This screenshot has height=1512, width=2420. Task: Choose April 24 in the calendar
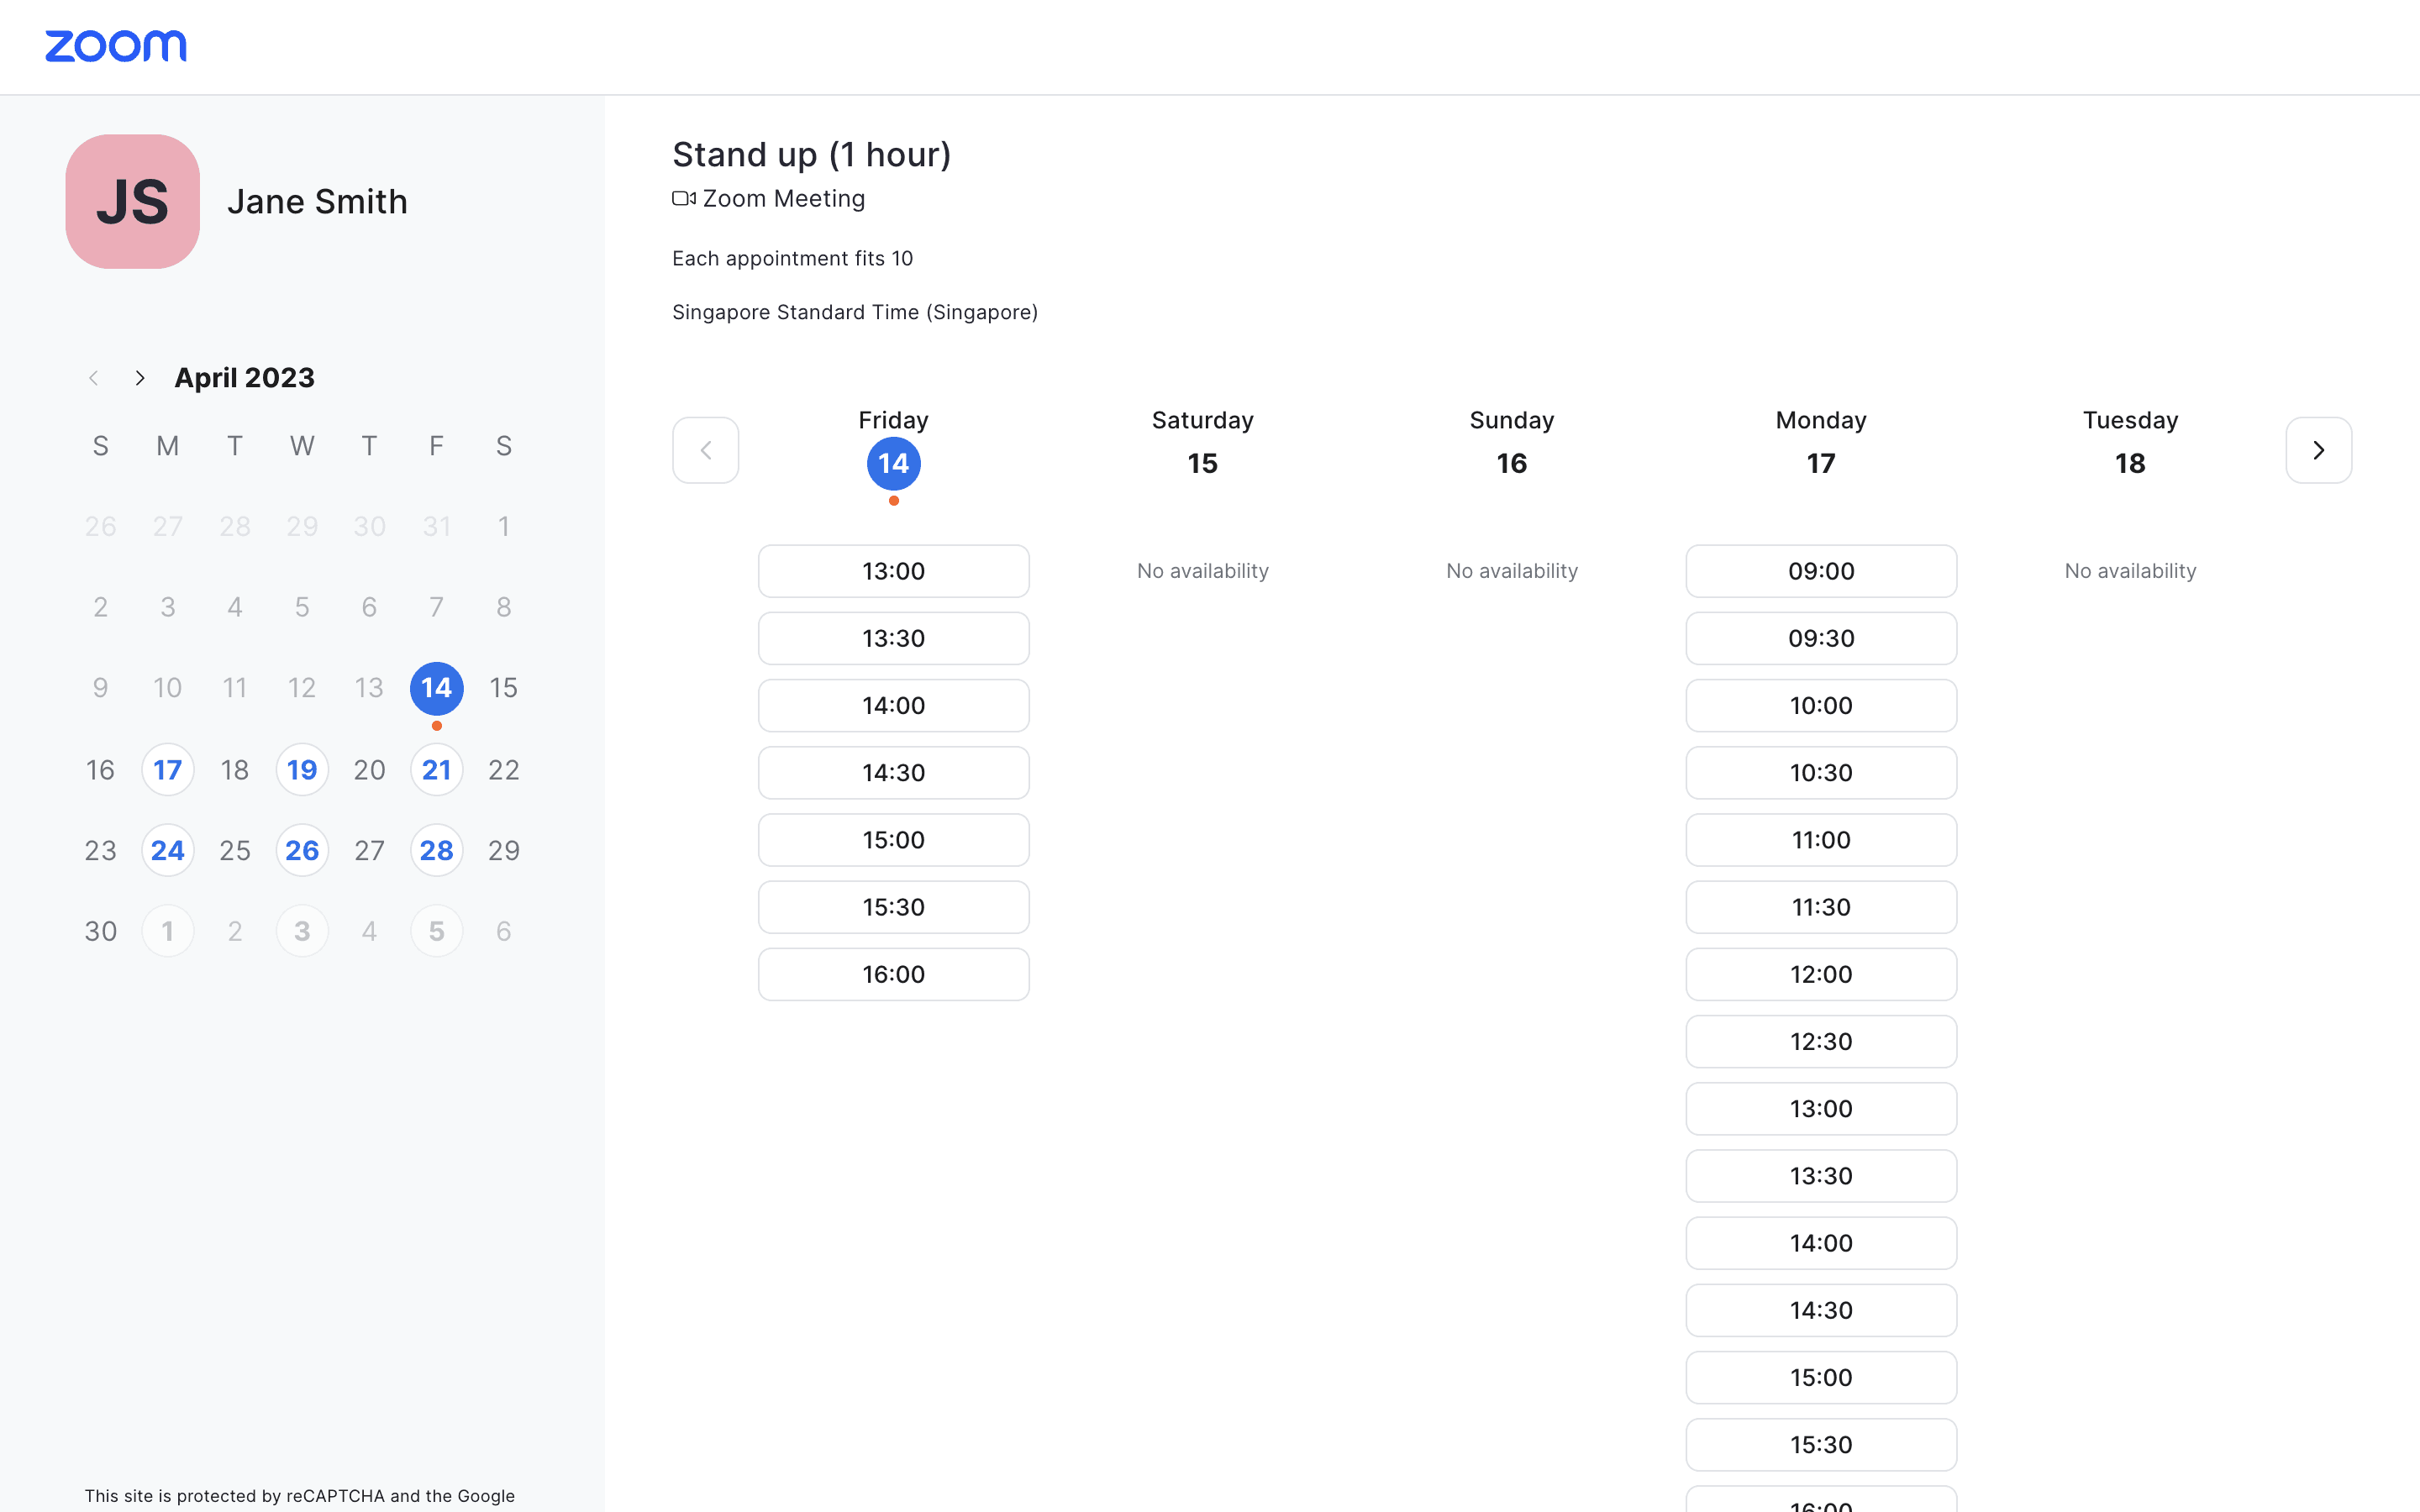168,851
